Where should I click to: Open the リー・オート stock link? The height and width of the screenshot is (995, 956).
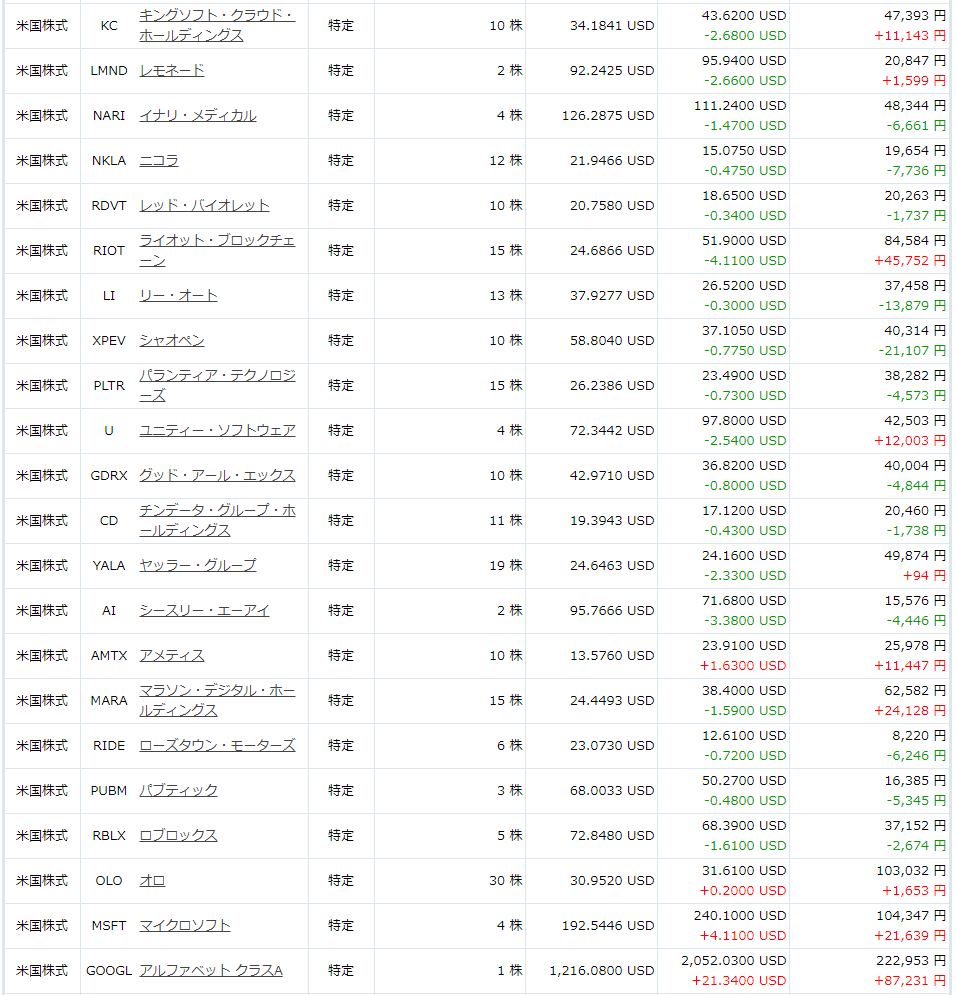[178, 296]
